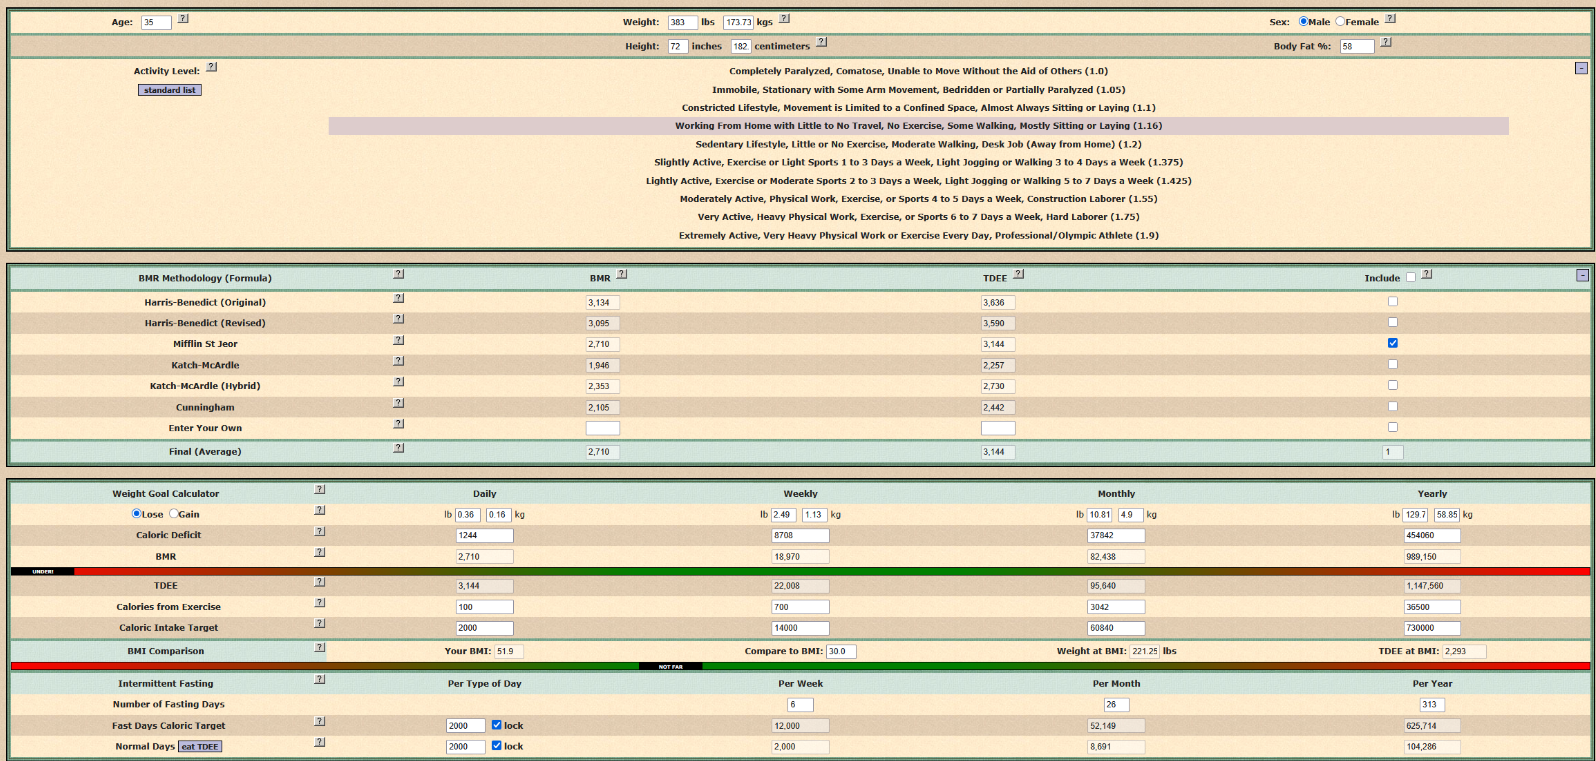The height and width of the screenshot is (761, 1596).
Task: Choose Moderately Active, Construction Laborer (1.55)
Action: (918, 199)
